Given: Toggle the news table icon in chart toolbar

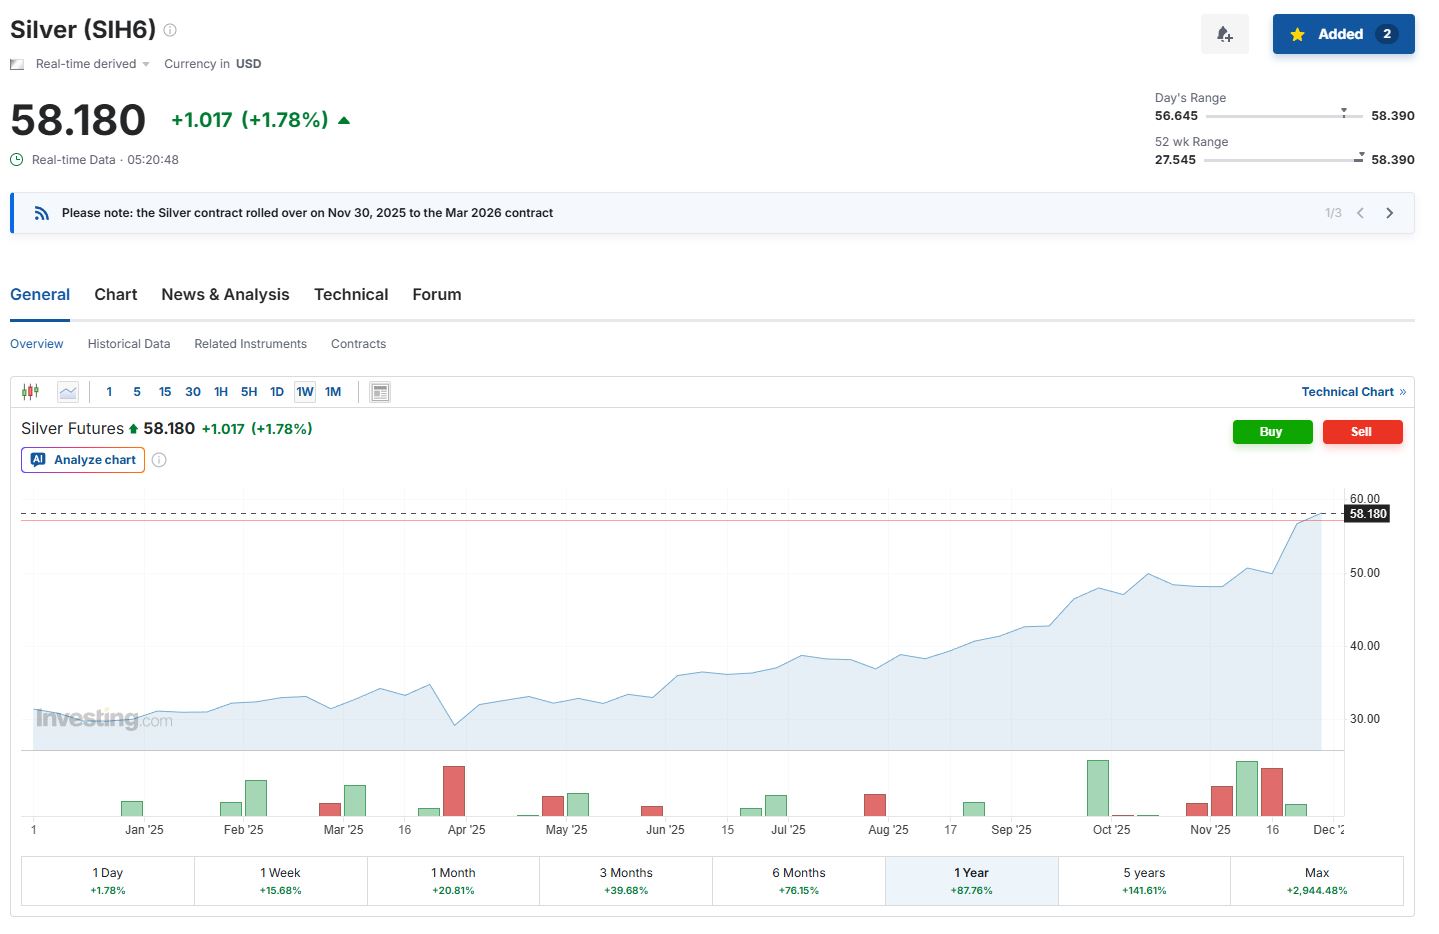Looking at the screenshot, I should tap(380, 392).
